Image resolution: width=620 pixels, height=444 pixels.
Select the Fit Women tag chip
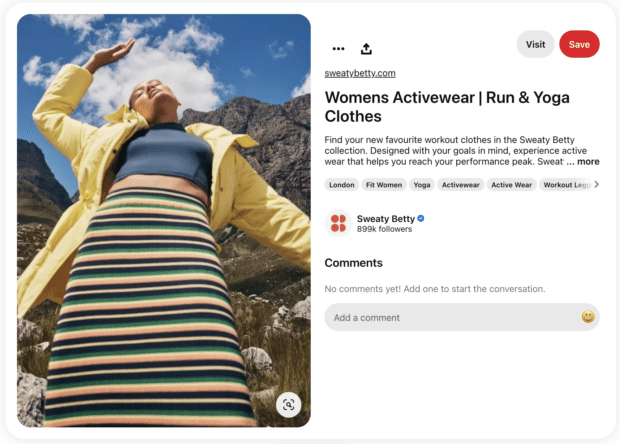click(384, 185)
